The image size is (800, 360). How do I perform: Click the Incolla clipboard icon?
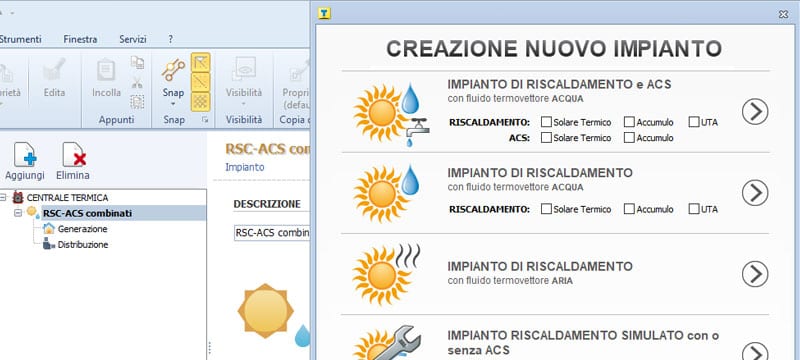(x=106, y=70)
